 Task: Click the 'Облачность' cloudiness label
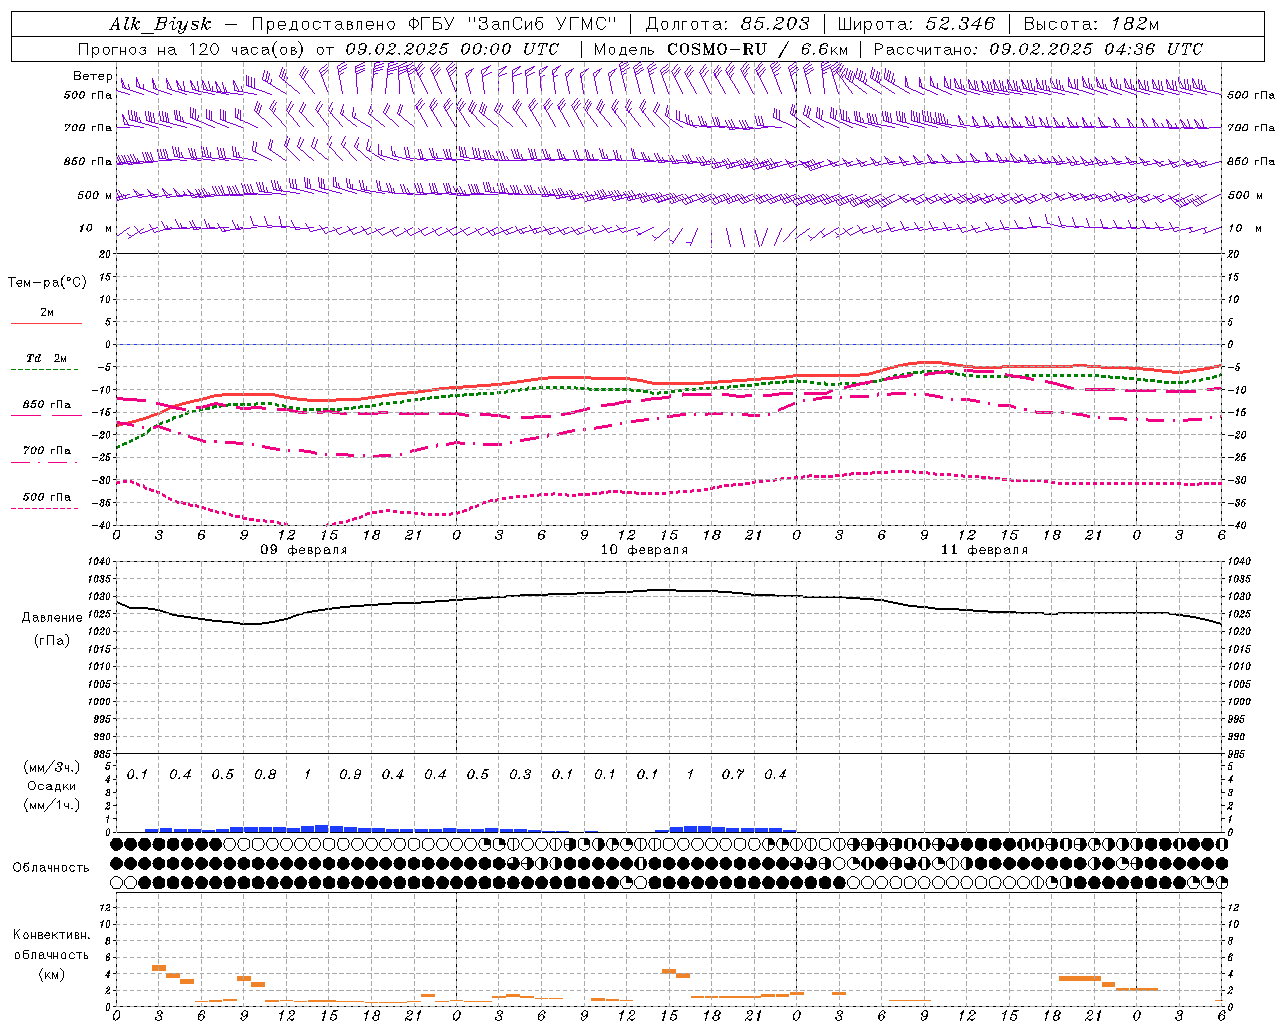pos(51,867)
